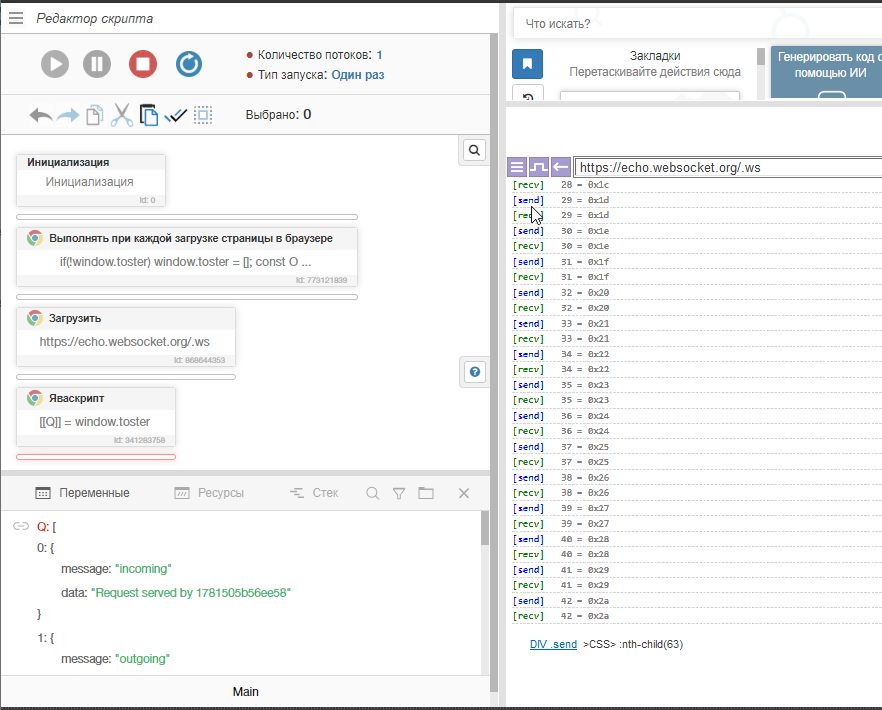This screenshot has width=882, height=710.
Task: Click the Один раз launch type link
Action: 357,75
